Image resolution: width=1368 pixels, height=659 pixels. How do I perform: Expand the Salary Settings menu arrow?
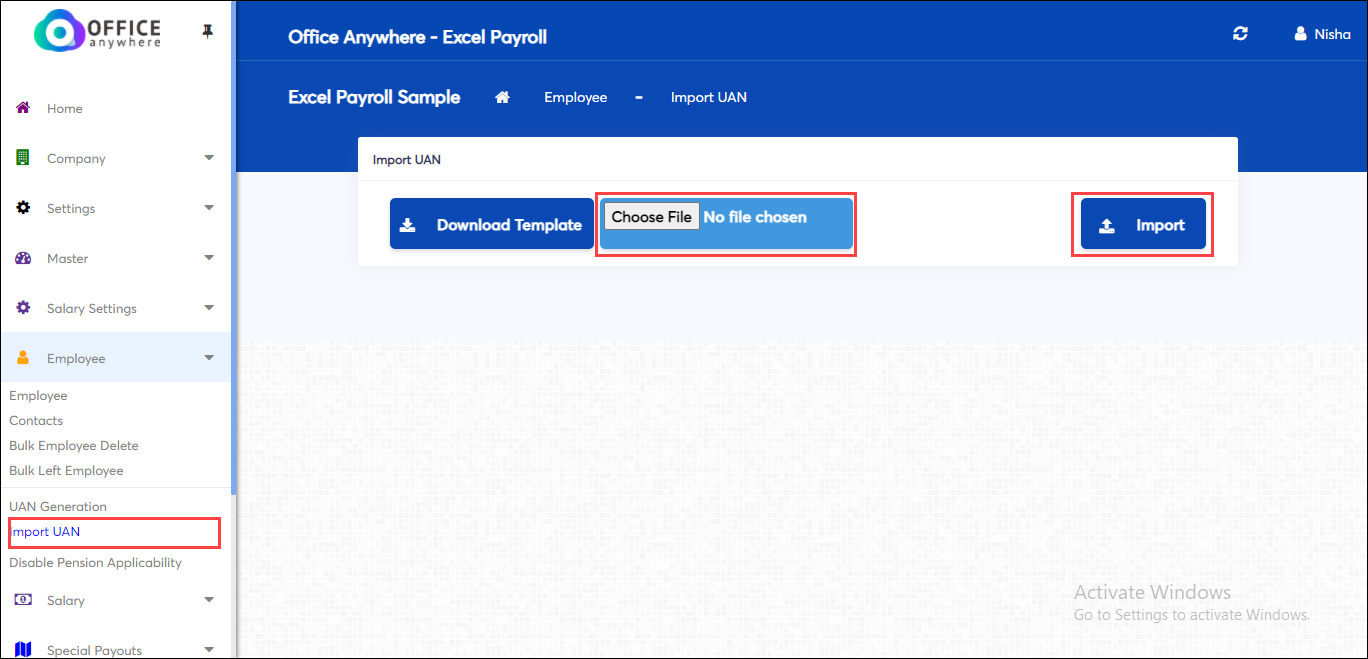coord(209,308)
